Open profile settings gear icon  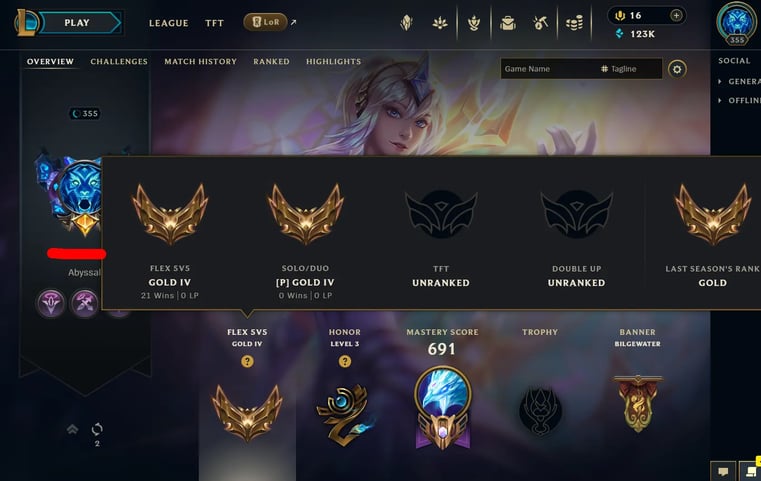(x=677, y=69)
